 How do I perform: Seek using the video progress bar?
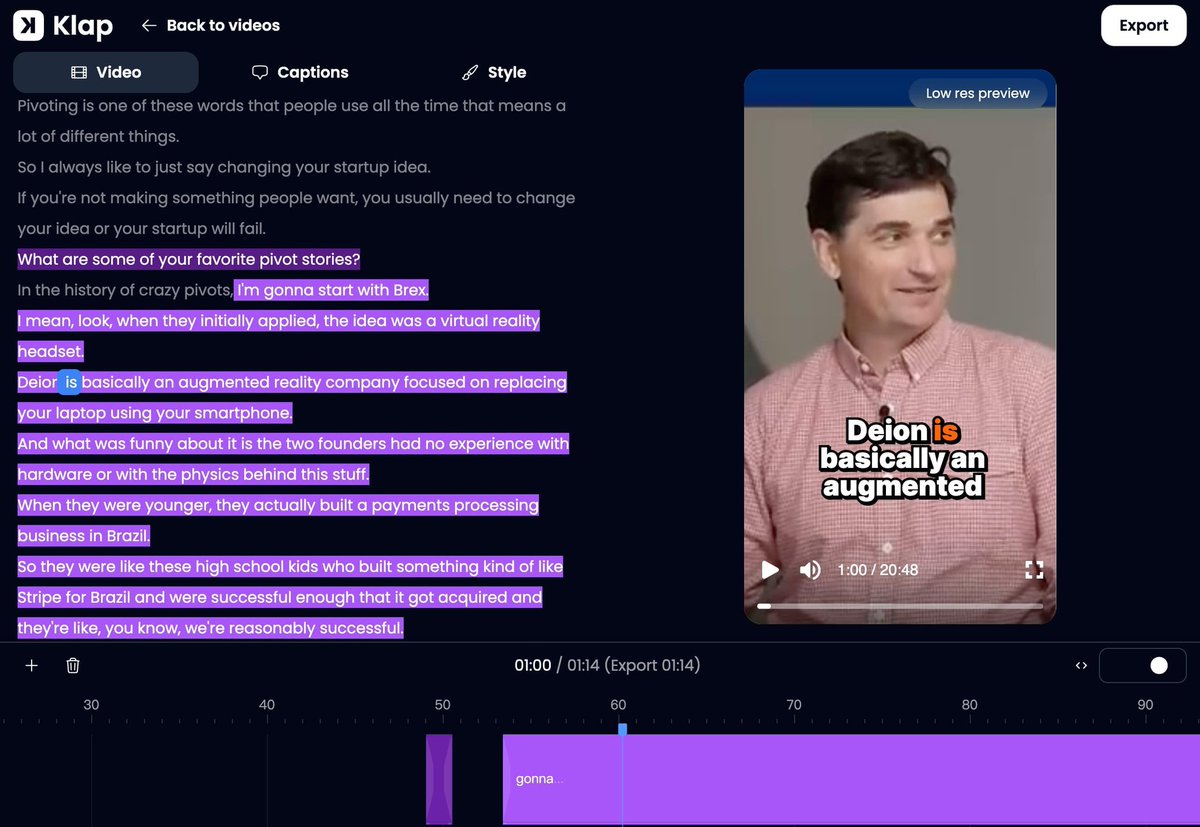(900, 606)
